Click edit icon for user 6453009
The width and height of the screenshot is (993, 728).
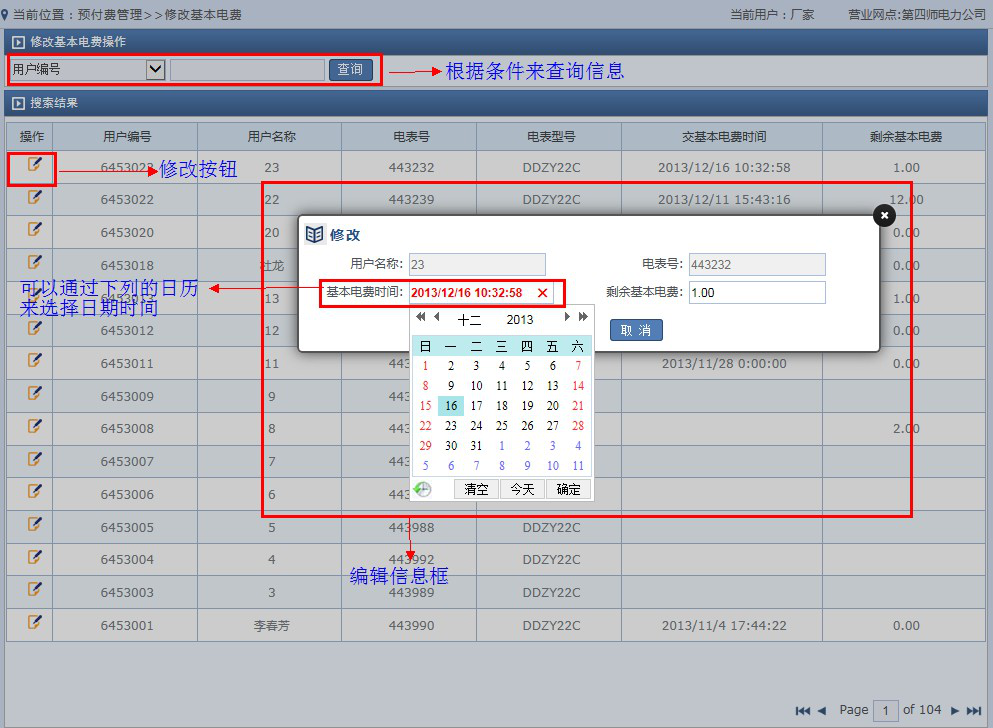(34, 394)
